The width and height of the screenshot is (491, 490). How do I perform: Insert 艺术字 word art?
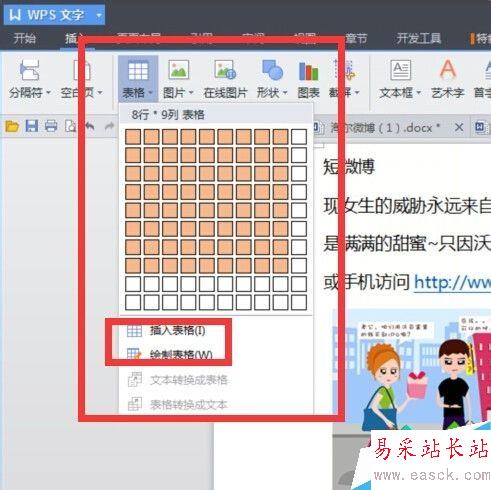coord(448,79)
